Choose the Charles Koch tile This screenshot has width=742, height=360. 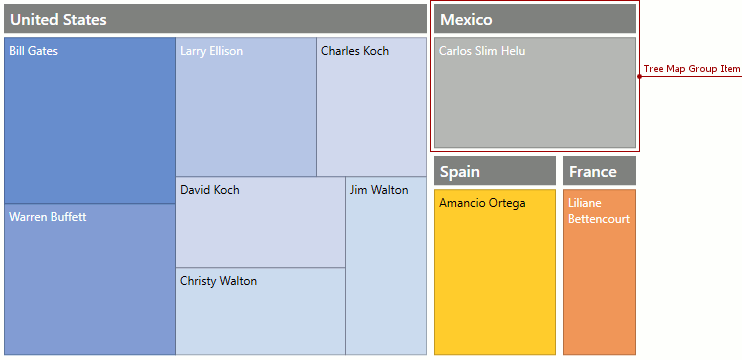[x=371, y=107]
